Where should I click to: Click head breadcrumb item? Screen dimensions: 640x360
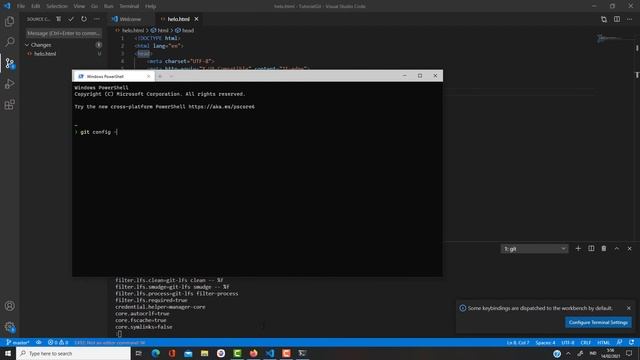[188, 30]
